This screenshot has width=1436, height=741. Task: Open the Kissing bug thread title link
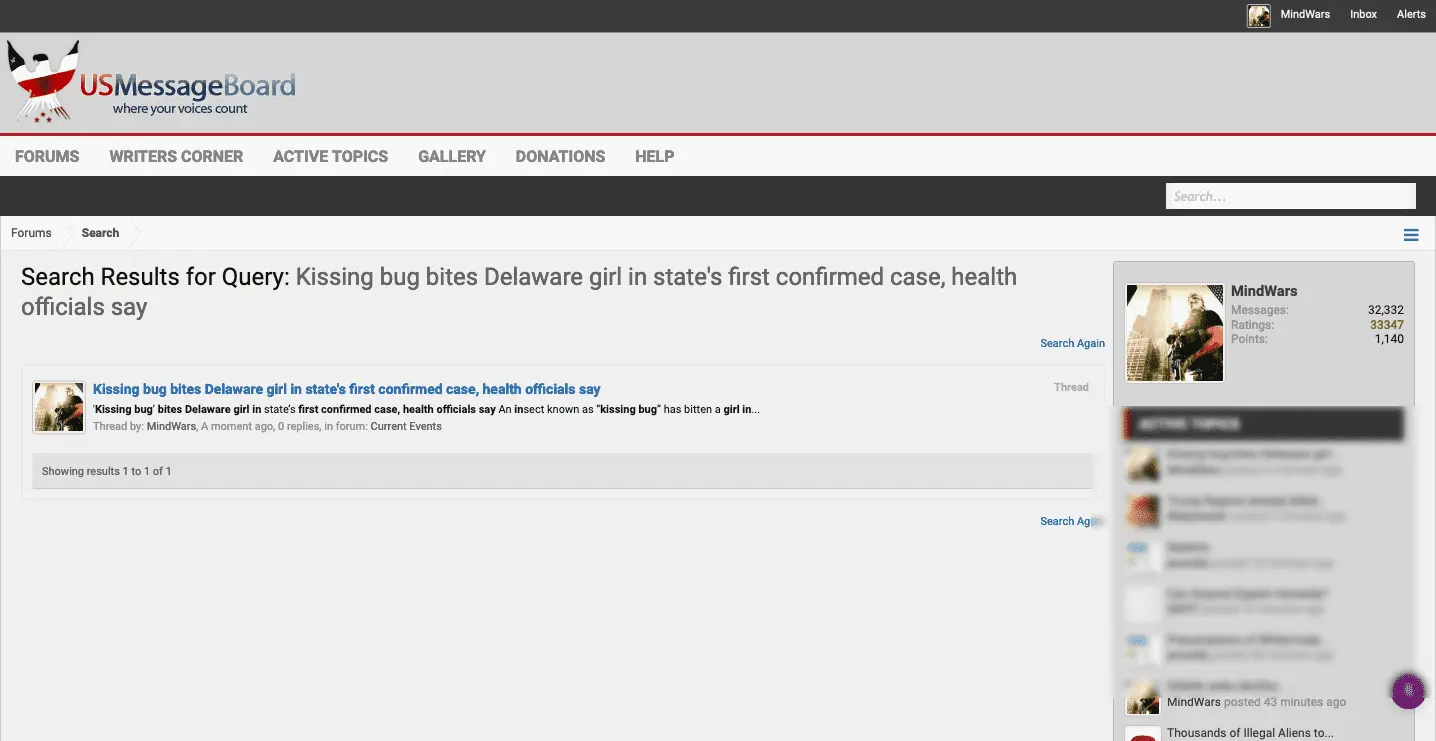pos(346,389)
